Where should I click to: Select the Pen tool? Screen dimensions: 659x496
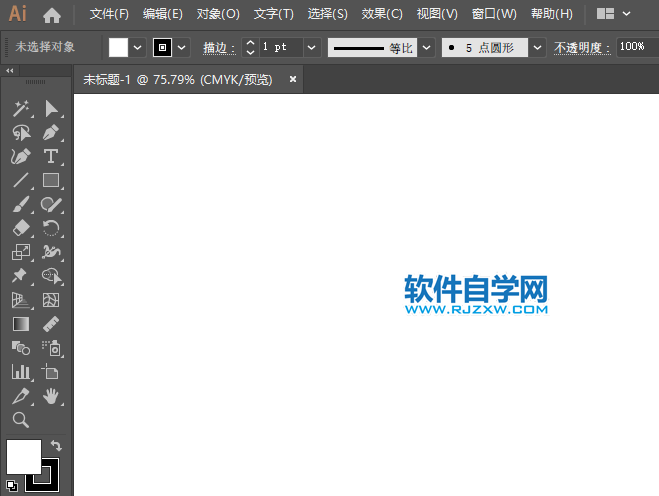click(x=51, y=132)
